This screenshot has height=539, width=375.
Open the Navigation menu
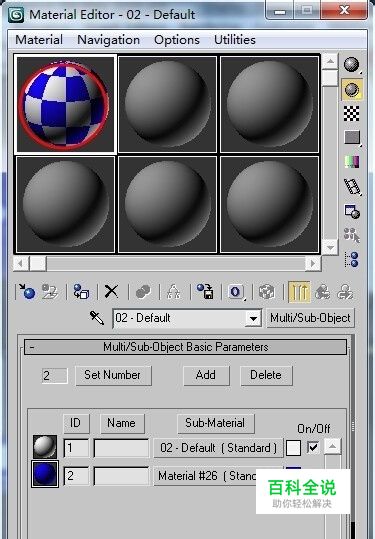tap(108, 40)
